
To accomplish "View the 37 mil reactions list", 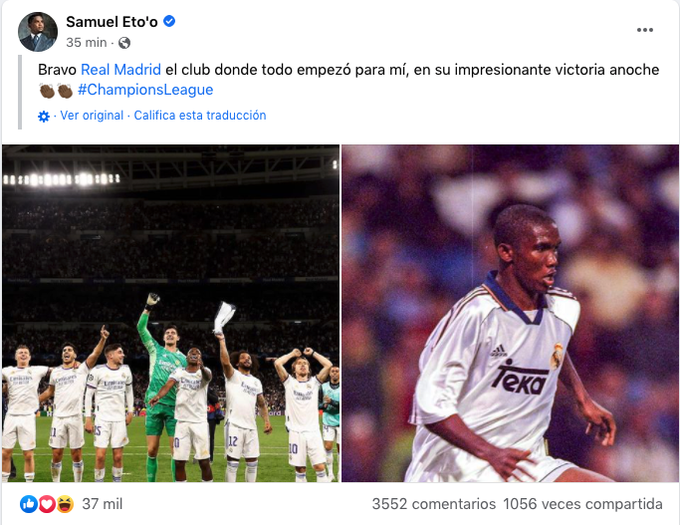I will (x=102, y=504).
